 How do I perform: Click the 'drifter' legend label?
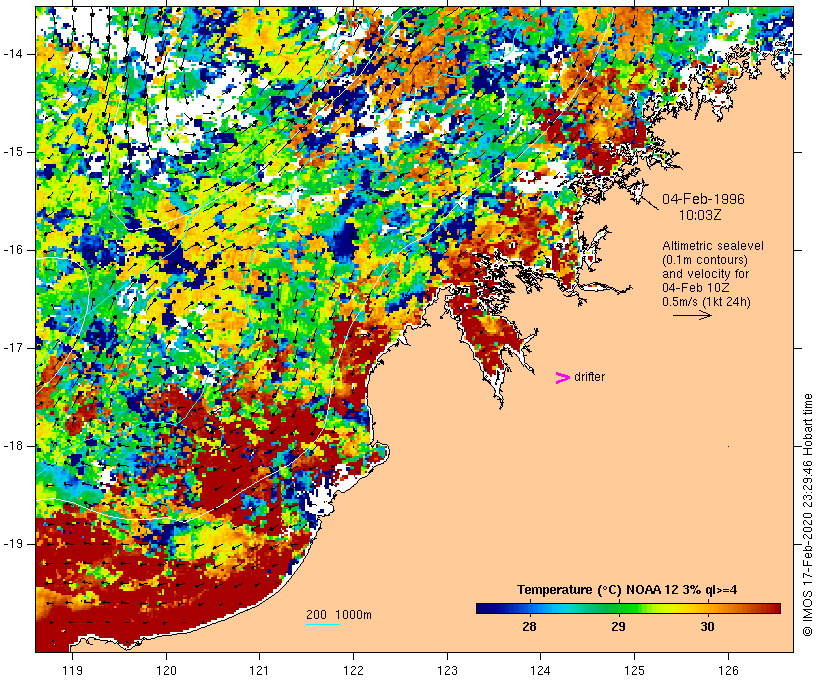pos(589,377)
